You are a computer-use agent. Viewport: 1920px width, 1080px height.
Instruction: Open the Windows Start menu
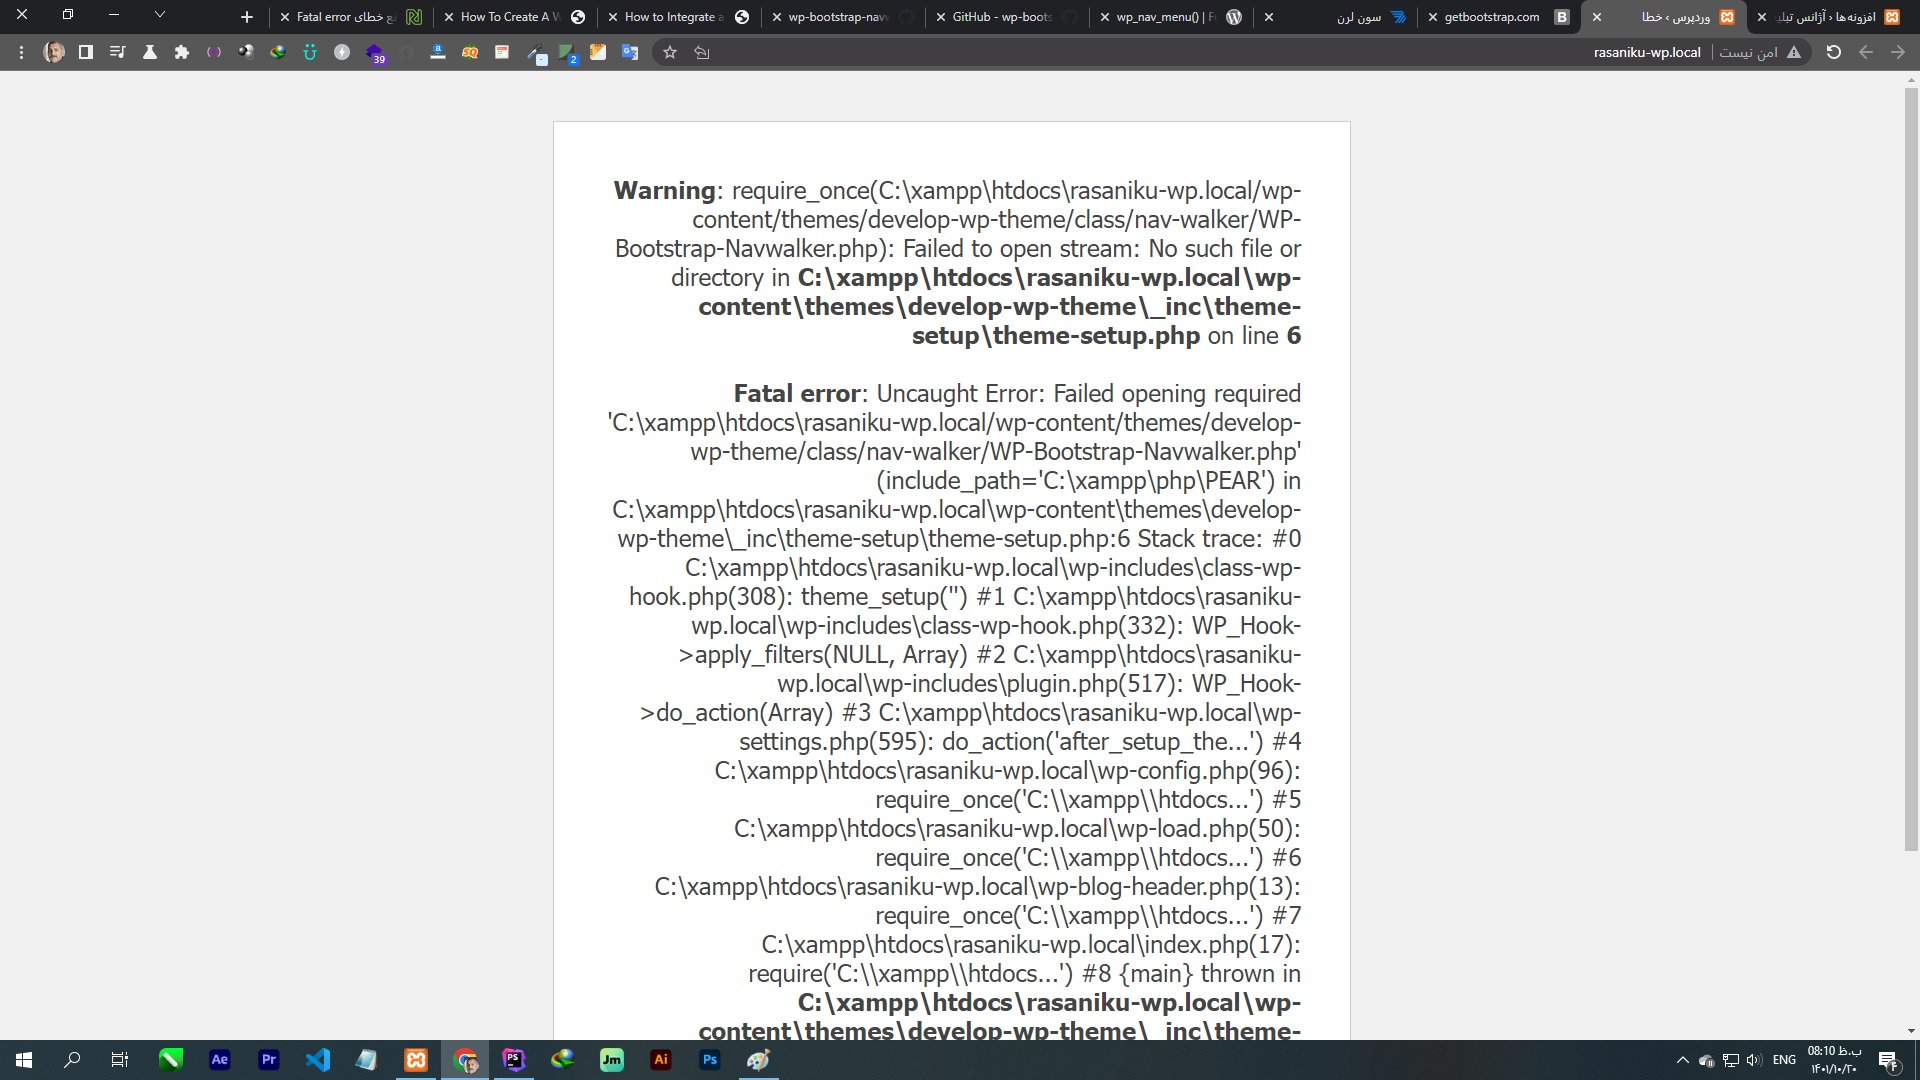24,1060
